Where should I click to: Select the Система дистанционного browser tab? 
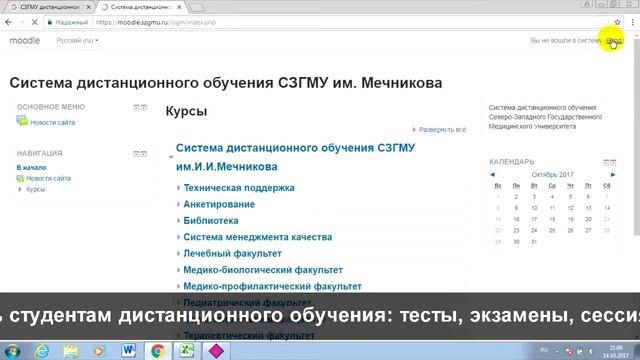point(140,7)
